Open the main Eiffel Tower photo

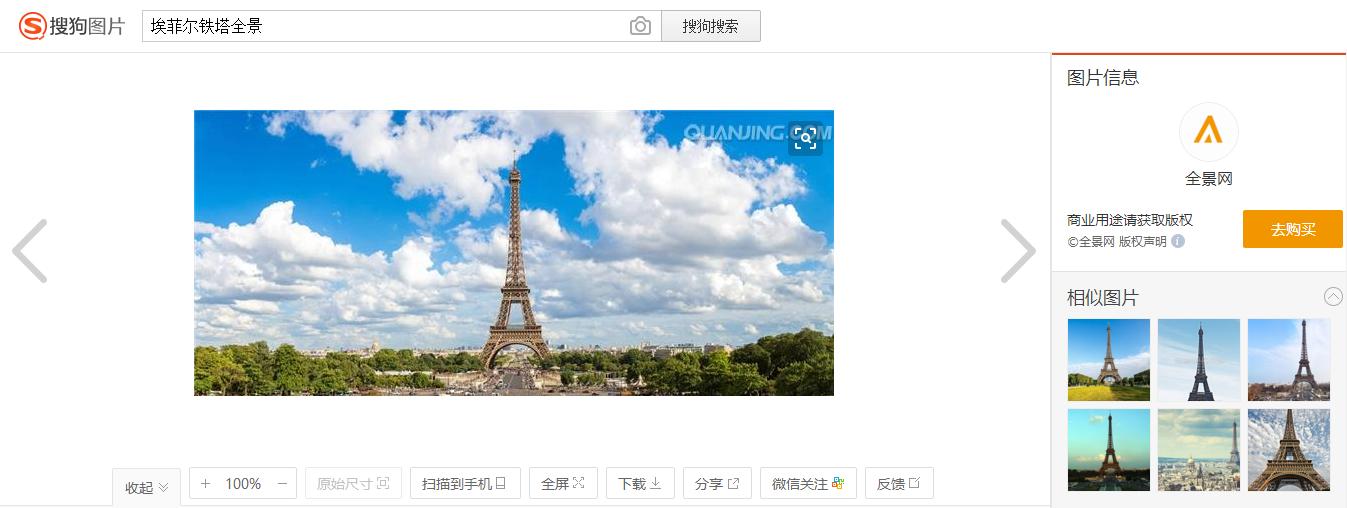514,253
